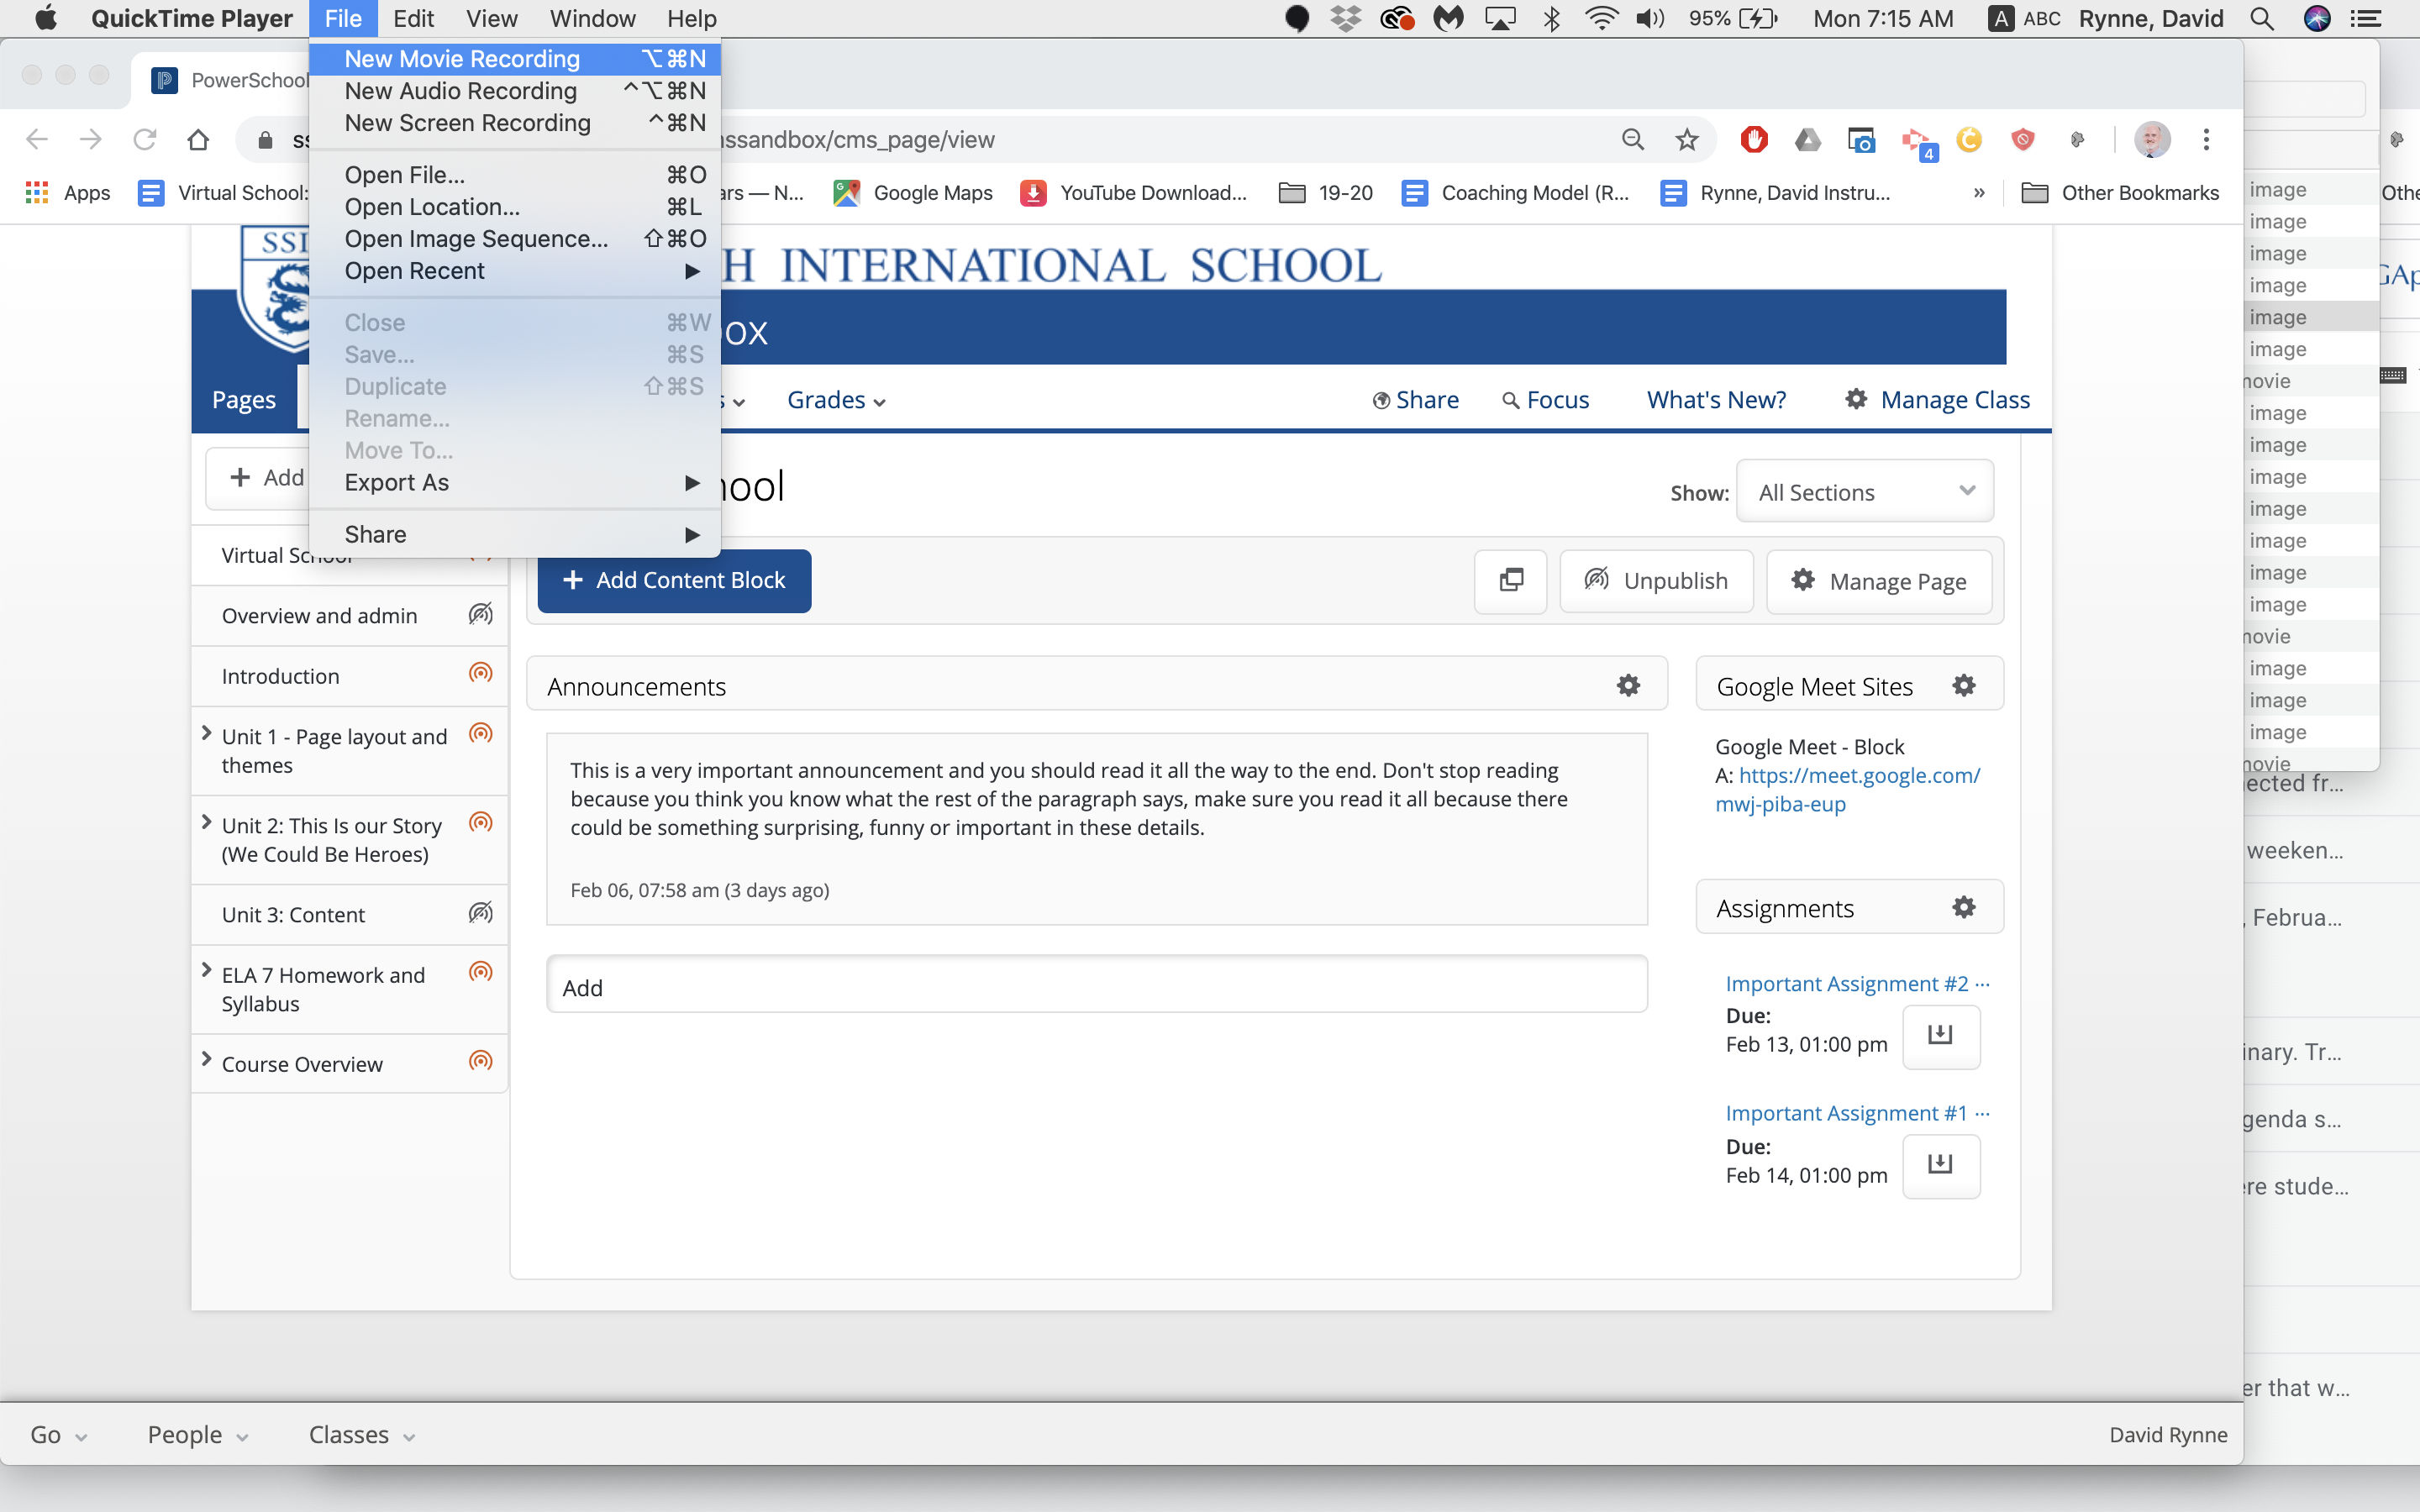The height and width of the screenshot is (1512, 2420).
Task: Click the dropbox icon for Important Assignment #2
Action: 1940,1034
